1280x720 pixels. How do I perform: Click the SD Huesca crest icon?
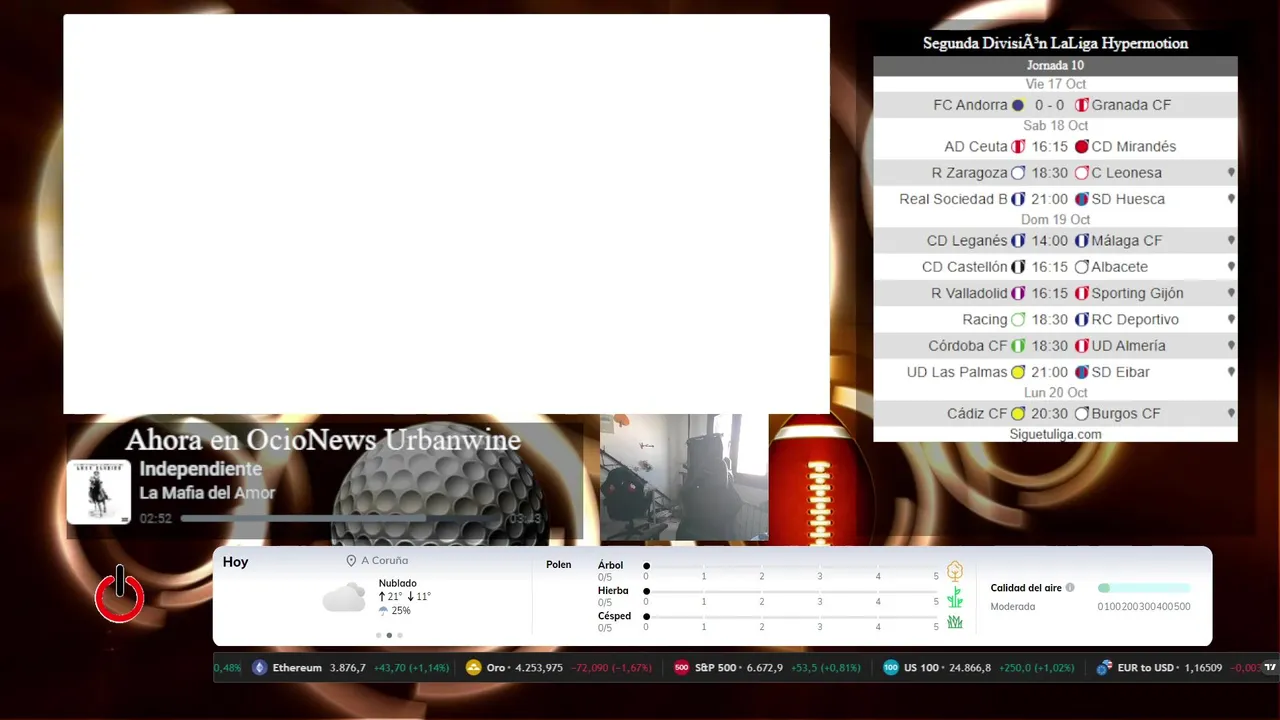pyautogui.click(x=1081, y=199)
